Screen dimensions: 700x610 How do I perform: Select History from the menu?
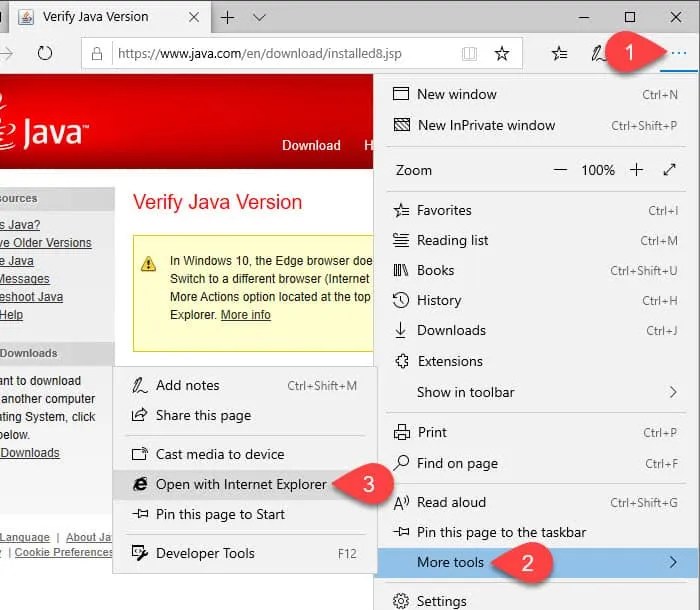(x=536, y=300)
